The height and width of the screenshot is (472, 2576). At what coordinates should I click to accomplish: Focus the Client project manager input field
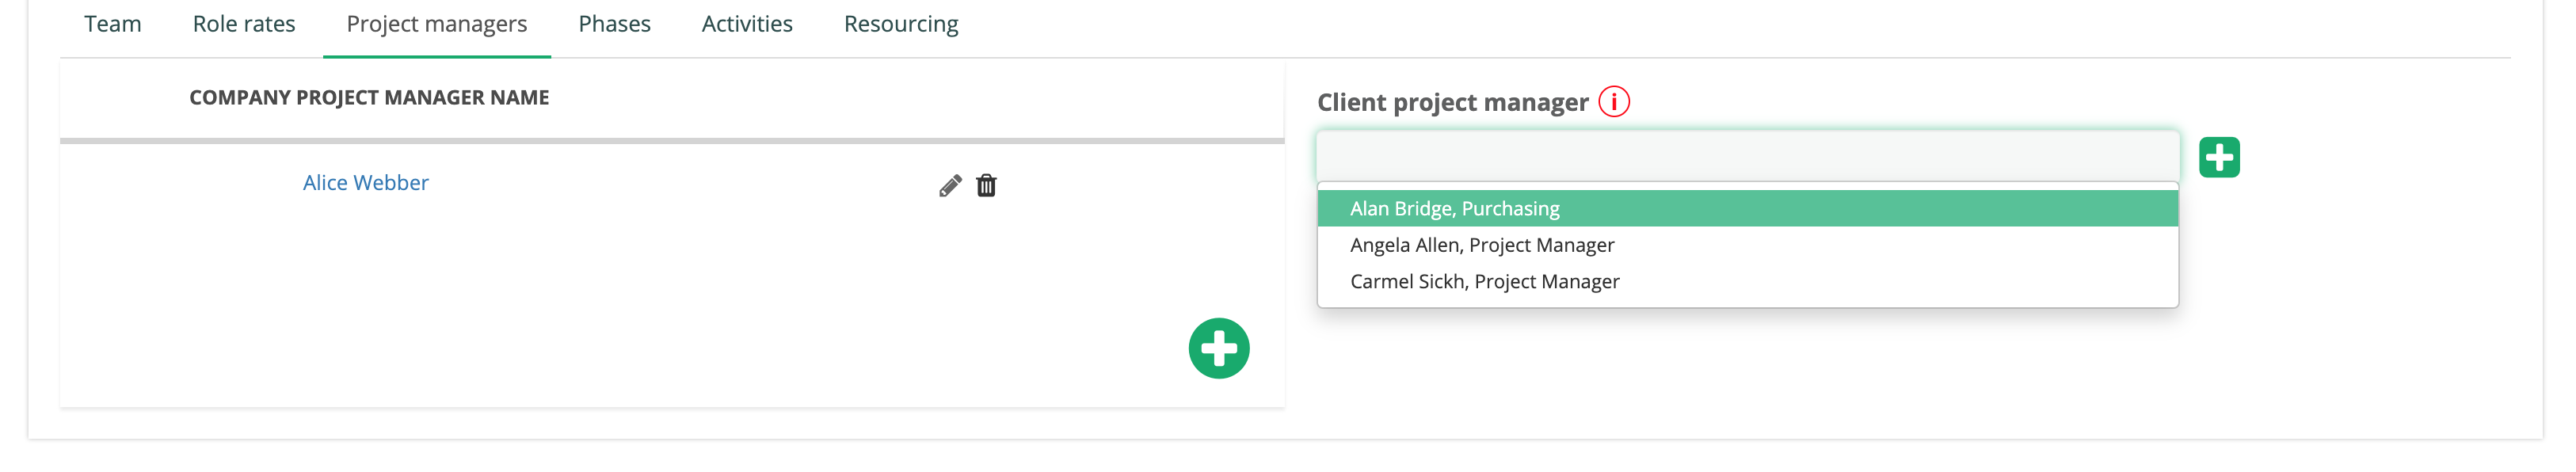point(1747,157)
